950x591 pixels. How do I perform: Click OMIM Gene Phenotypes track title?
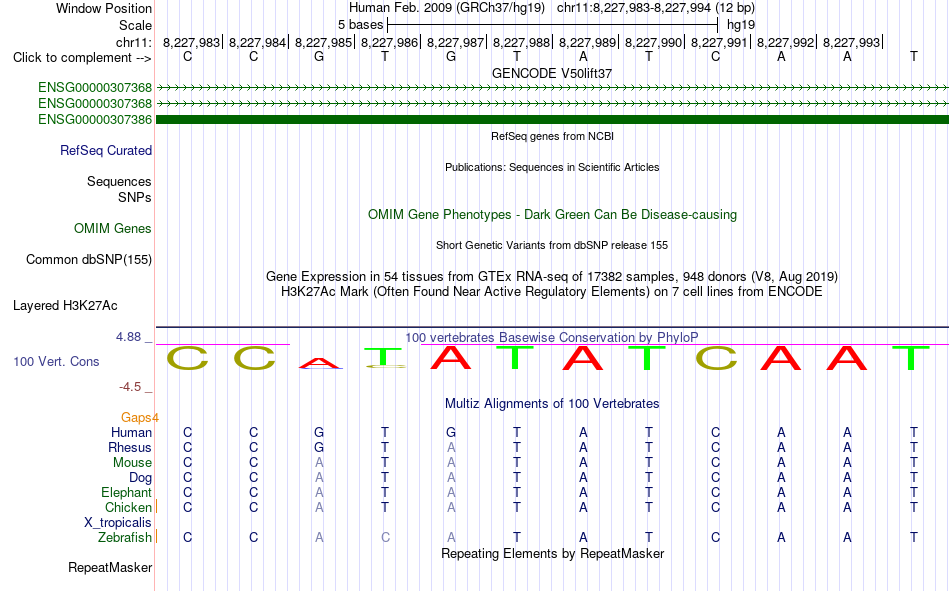(x=552, y=215)
